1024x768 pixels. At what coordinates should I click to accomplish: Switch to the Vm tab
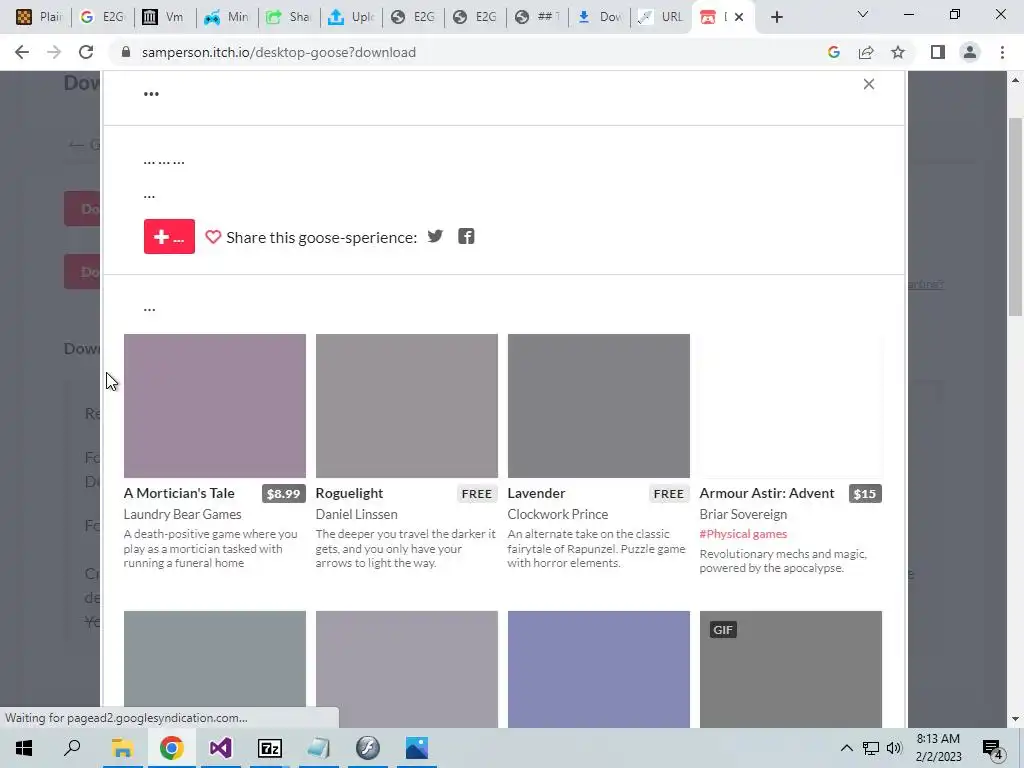[x=165, y=17]
